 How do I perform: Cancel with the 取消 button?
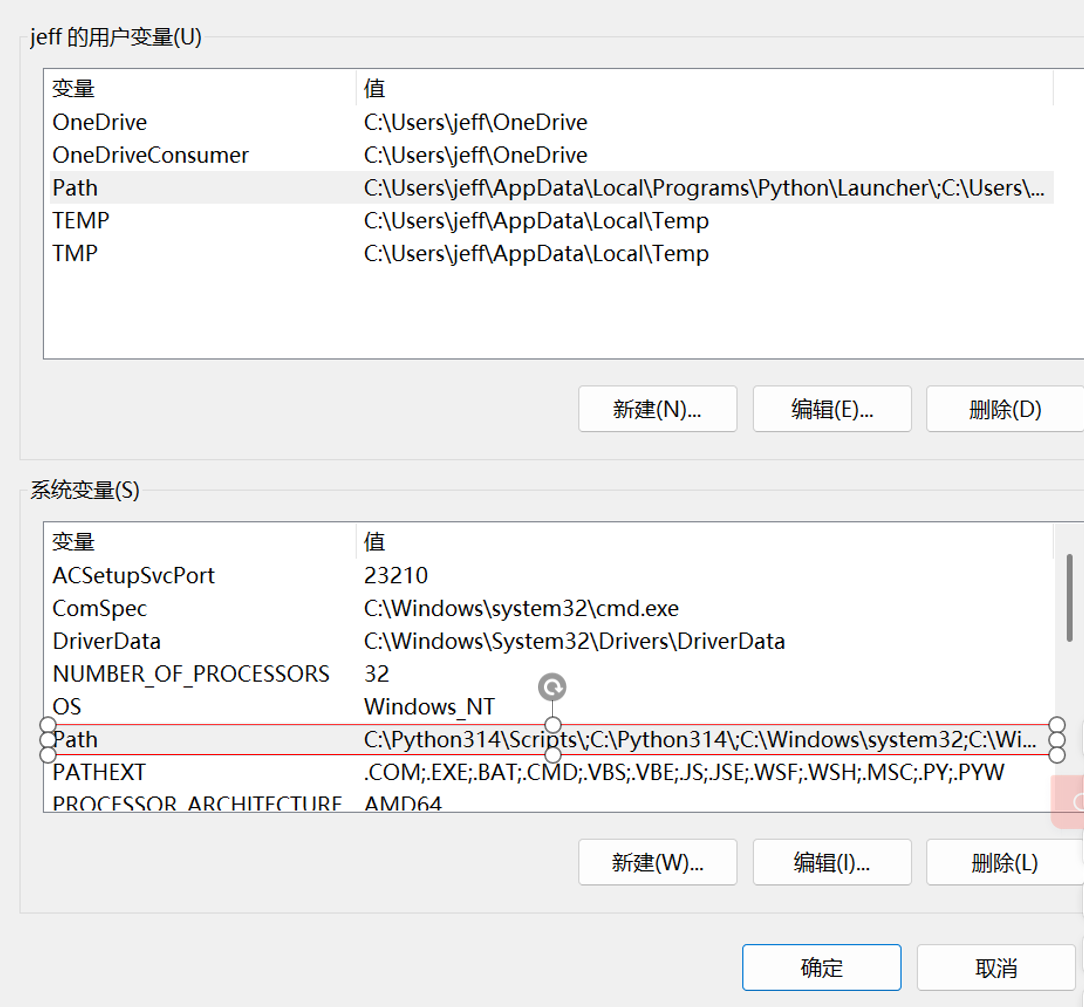pyautogui.click(x=996, y=968)
